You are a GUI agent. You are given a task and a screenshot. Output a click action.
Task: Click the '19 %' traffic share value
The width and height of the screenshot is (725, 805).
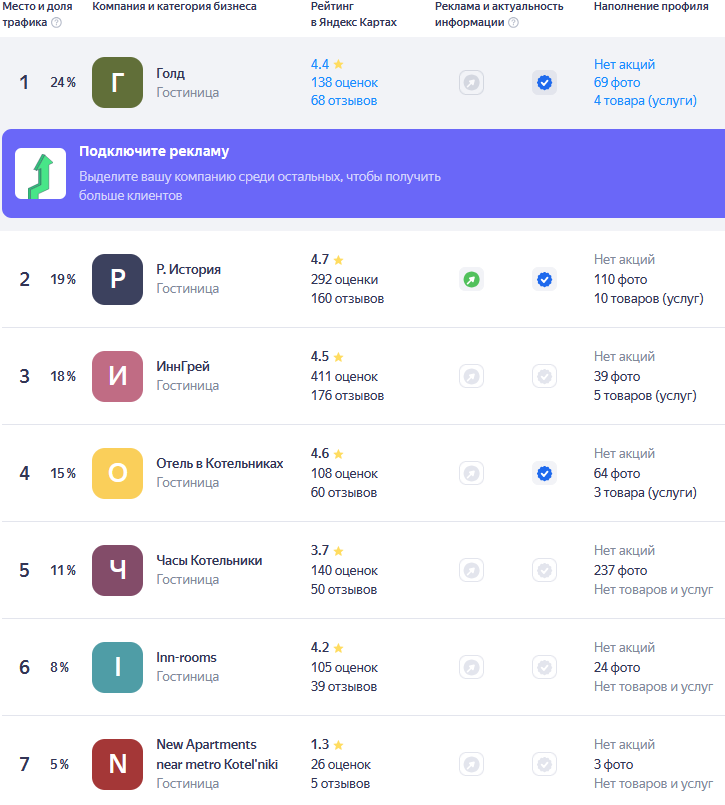[x=63, y=279]
